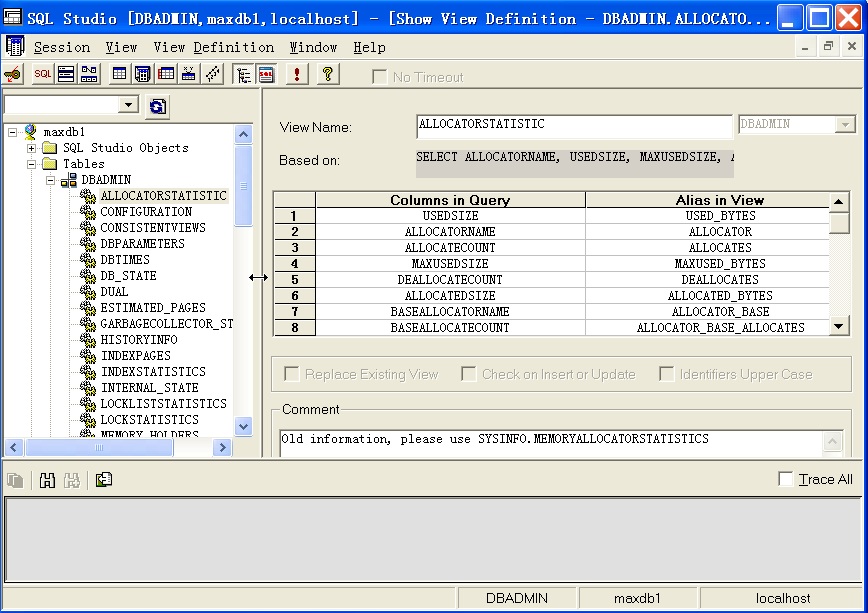Click the key connect icon in toolbar
This screenshot has height=613, width=868.
13,74
